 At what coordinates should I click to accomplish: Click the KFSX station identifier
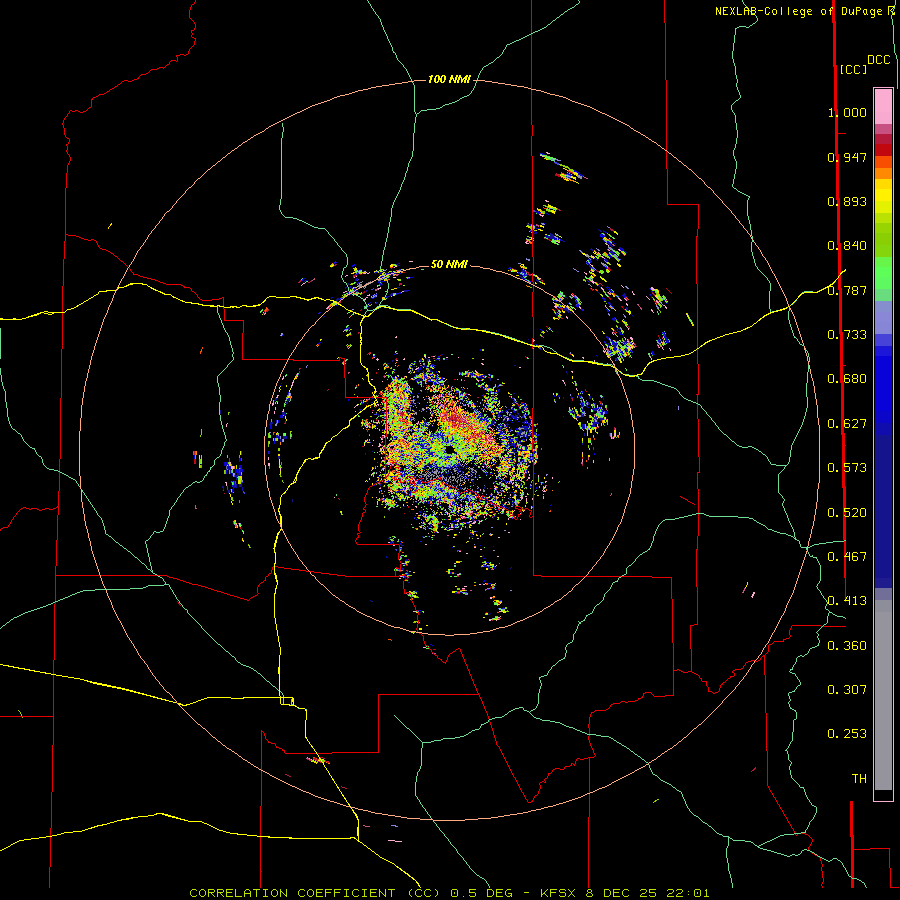(x=560, y=893)
